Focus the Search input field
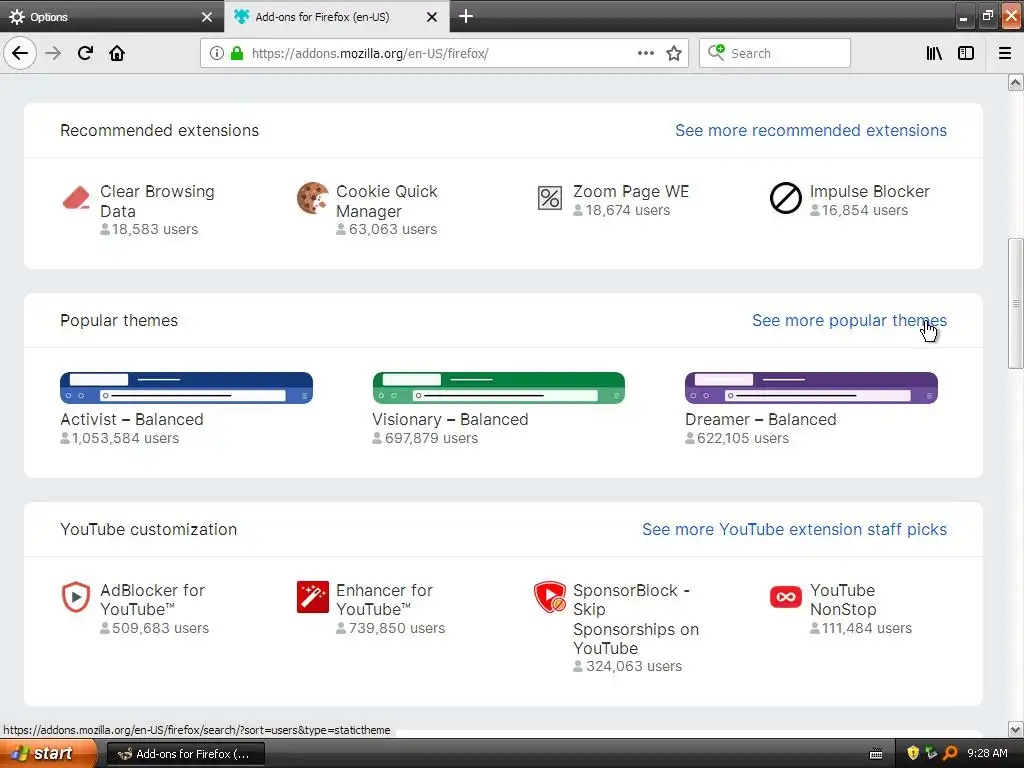The image size is (1024, 768). (775, 53)
